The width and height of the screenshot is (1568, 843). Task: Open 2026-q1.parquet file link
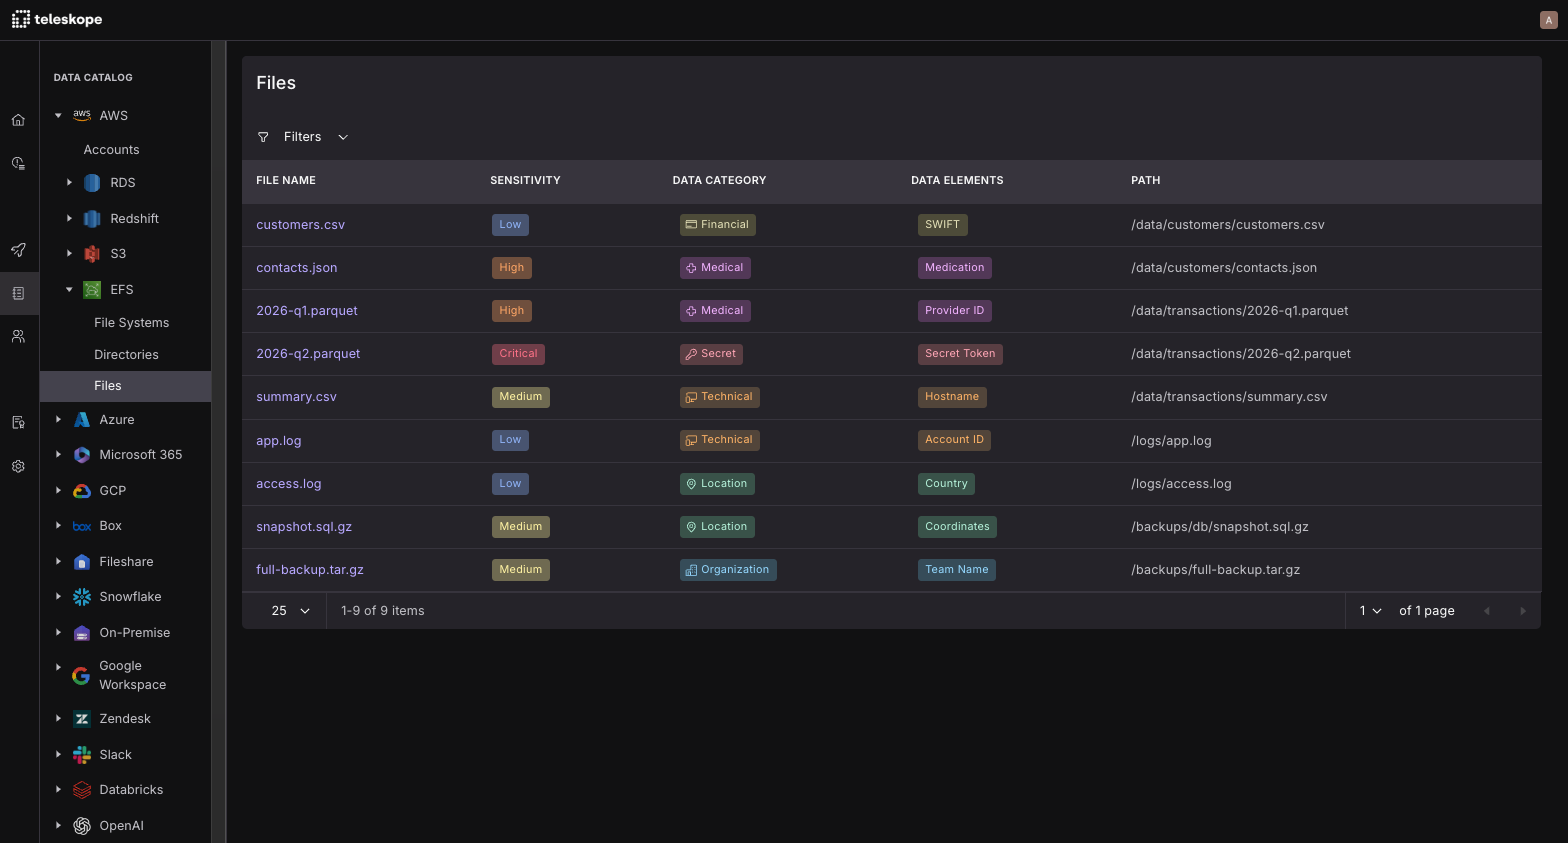pos(306,311)
